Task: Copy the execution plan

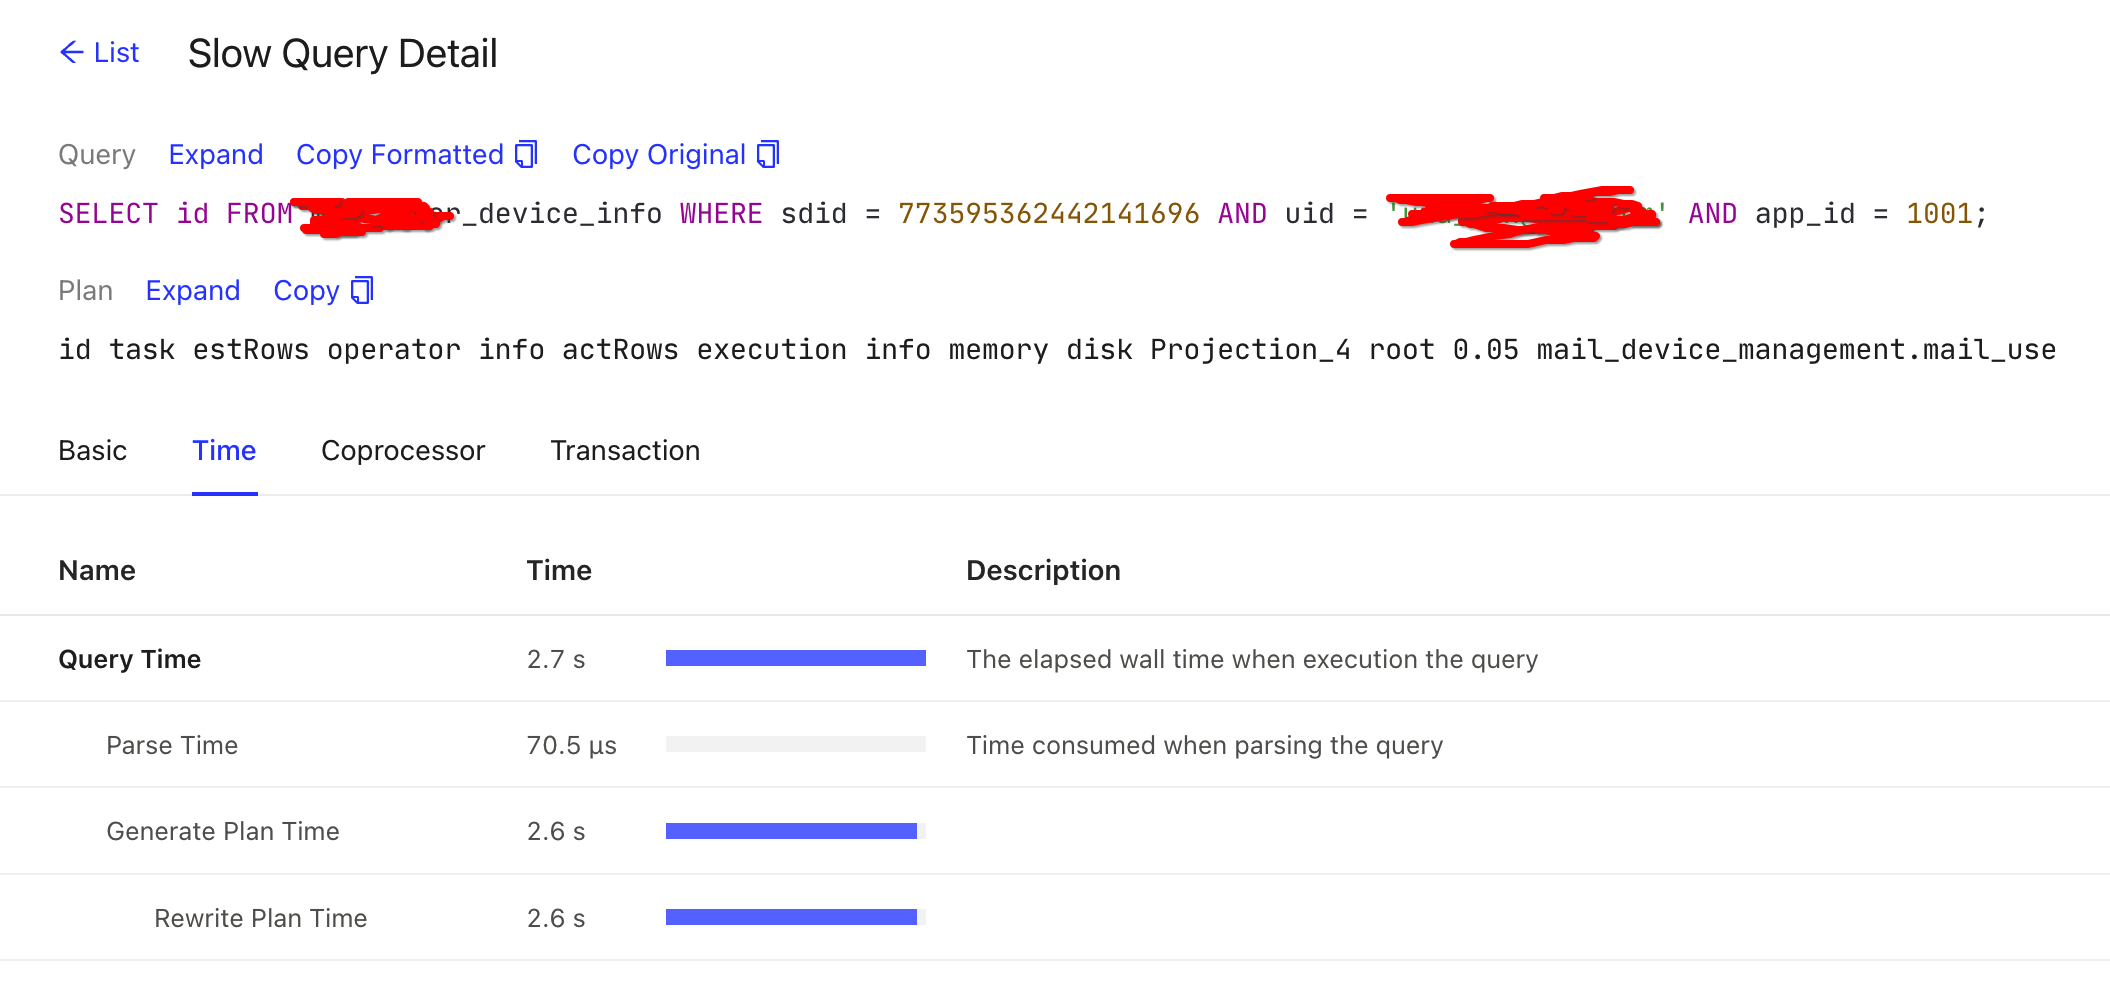Action: click(x=323, y=290)
